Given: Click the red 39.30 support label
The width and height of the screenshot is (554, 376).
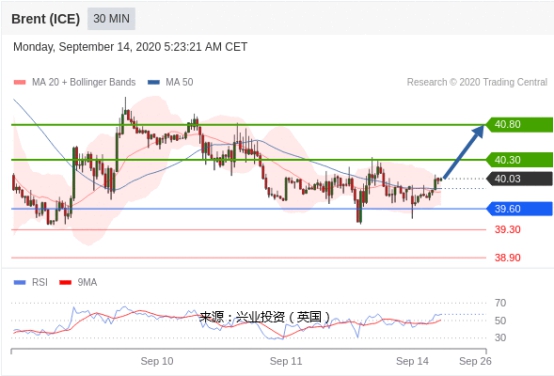Looking at the screenshot, I should click(x=507, y=230).
